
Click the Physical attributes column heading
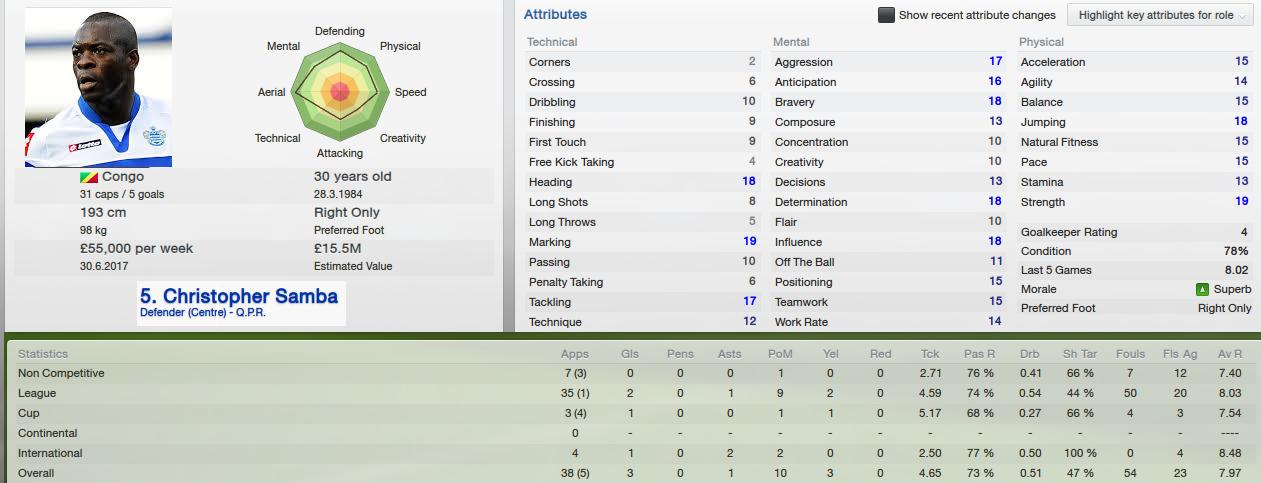(1041, 42)
